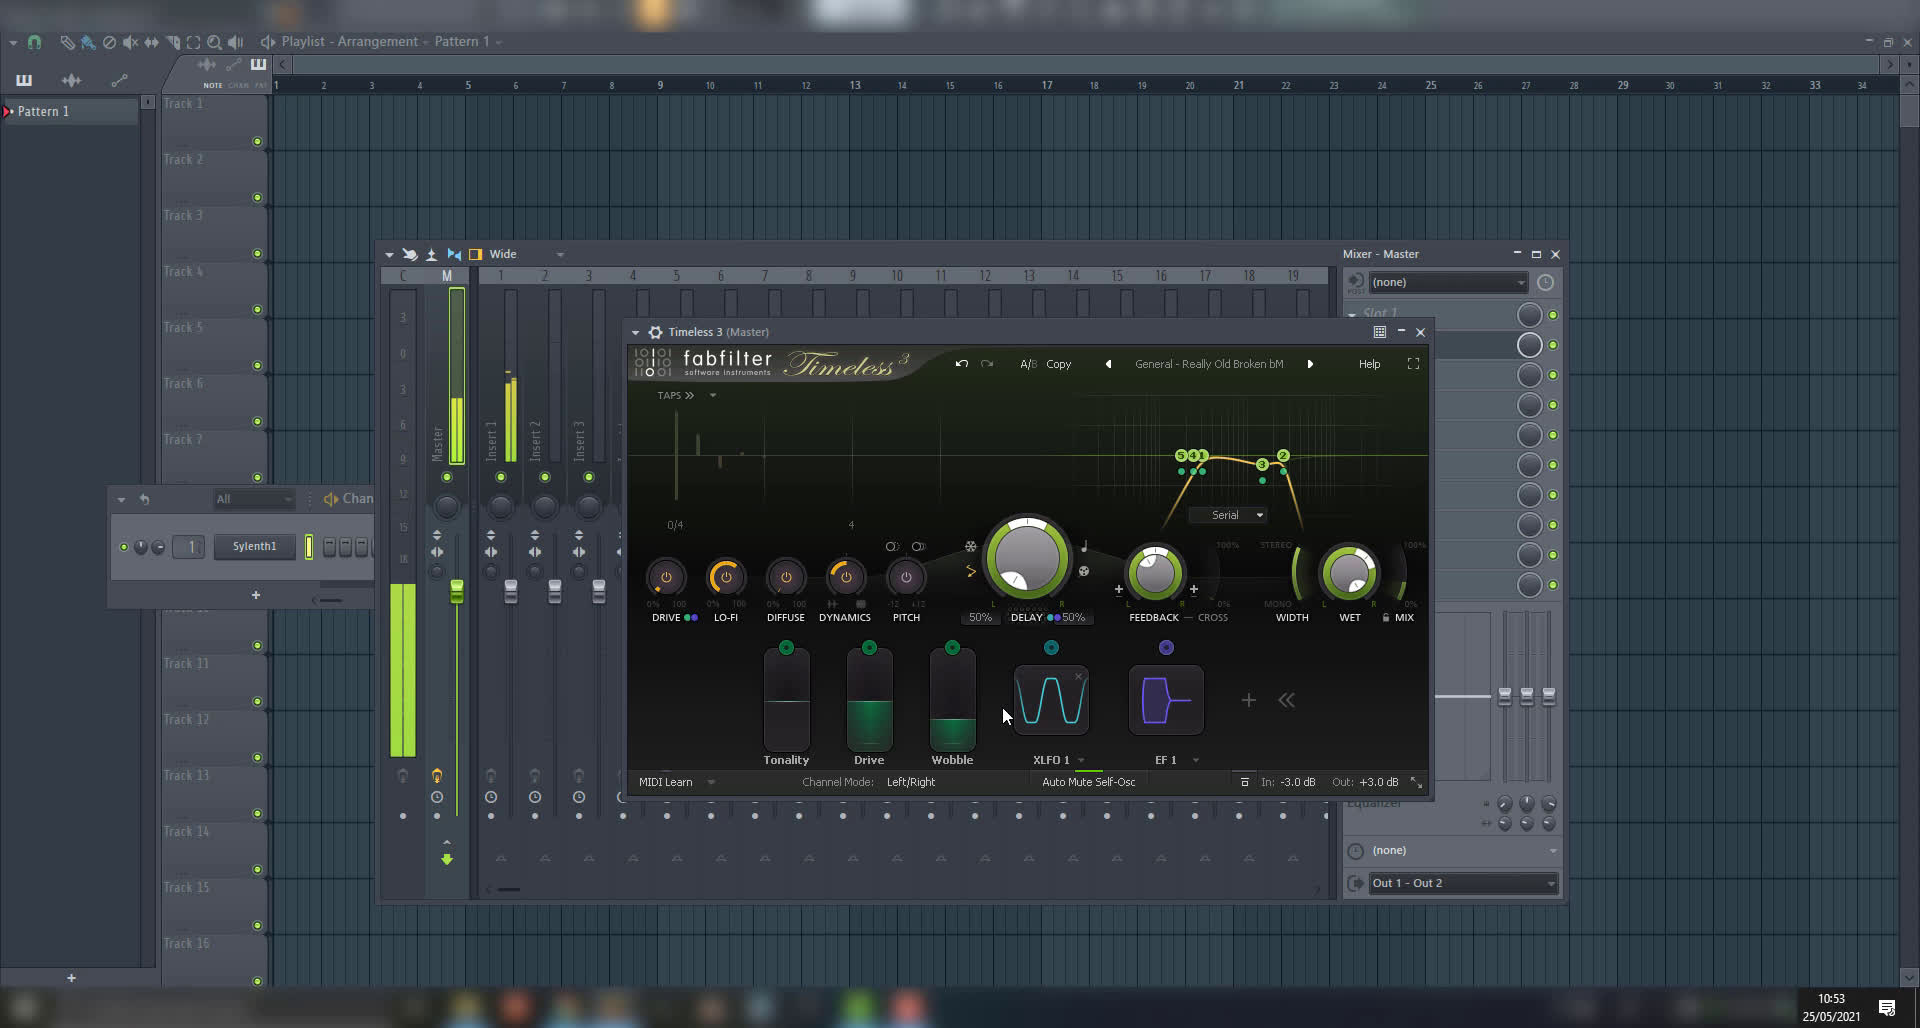Click the Left/Right channel mode button

pos(910,782)
